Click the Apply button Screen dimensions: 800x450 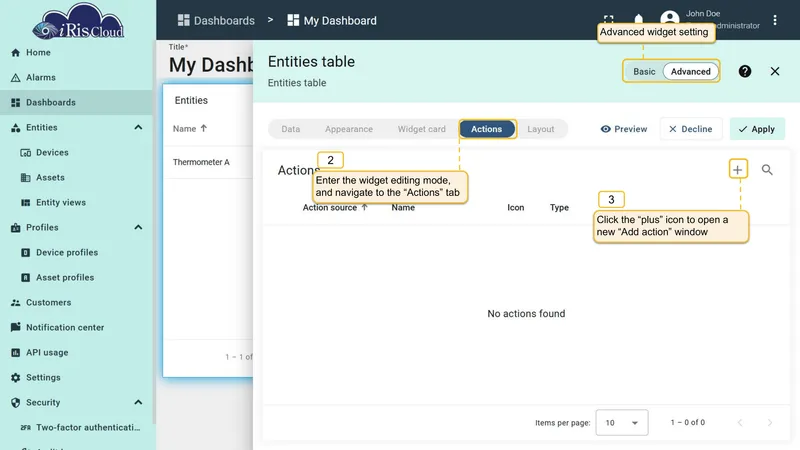click(x=757, y=129)
